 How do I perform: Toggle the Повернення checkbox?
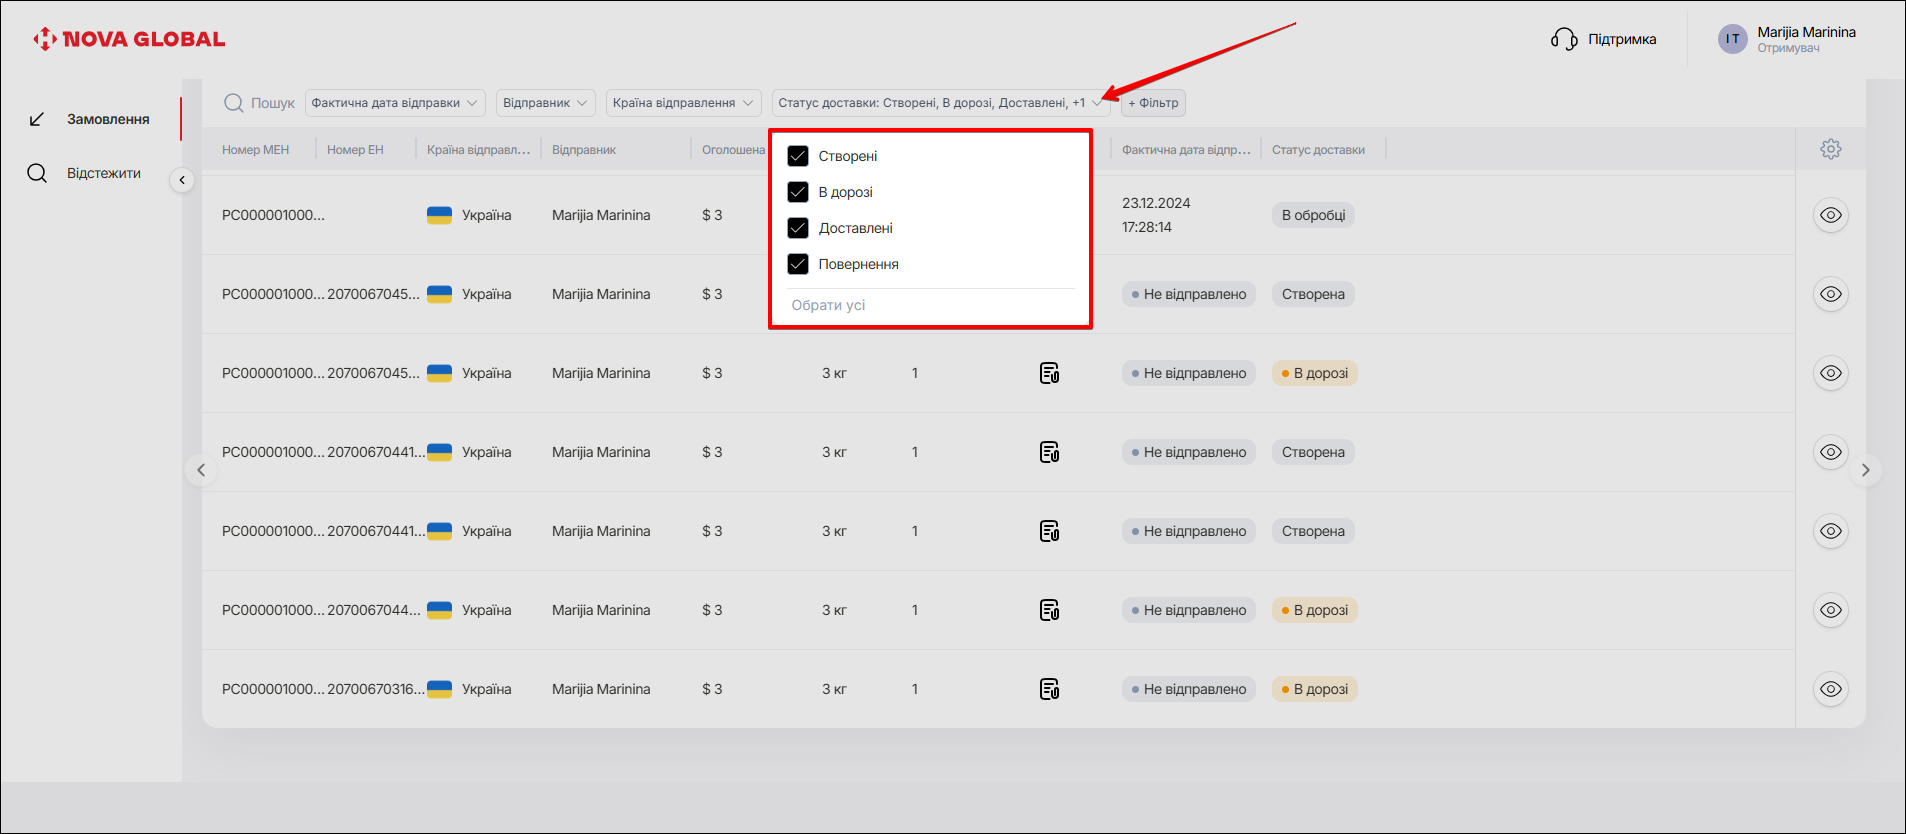(x=798, y=264)
